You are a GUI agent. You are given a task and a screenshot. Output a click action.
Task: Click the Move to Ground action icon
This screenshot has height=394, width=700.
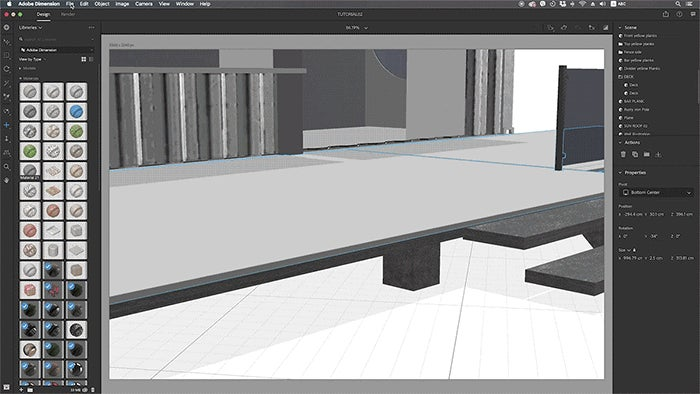point(658,154)
